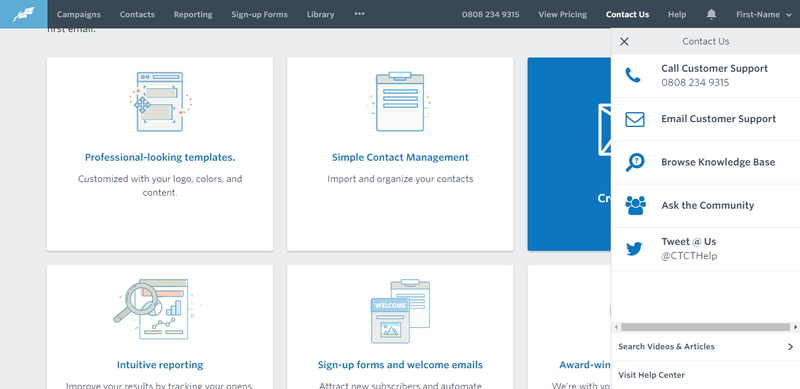Select Ask the Community option

706,206
